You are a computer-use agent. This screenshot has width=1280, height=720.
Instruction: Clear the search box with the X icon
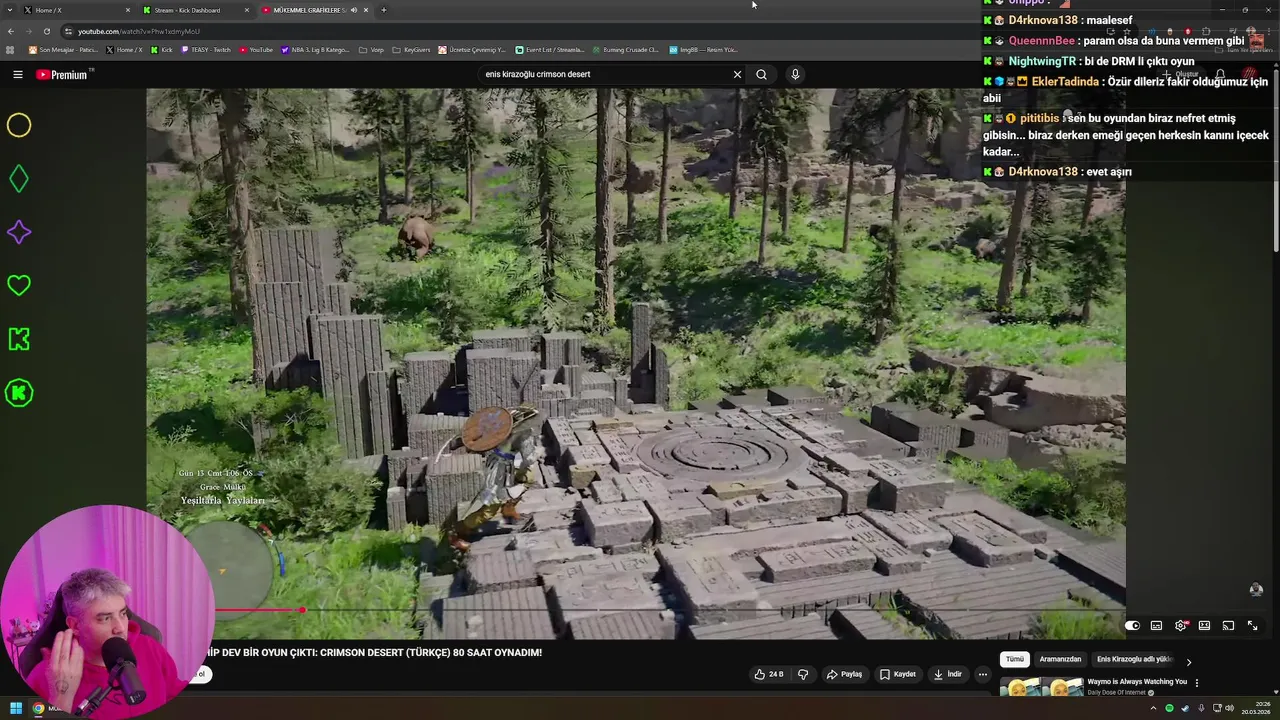737,74
